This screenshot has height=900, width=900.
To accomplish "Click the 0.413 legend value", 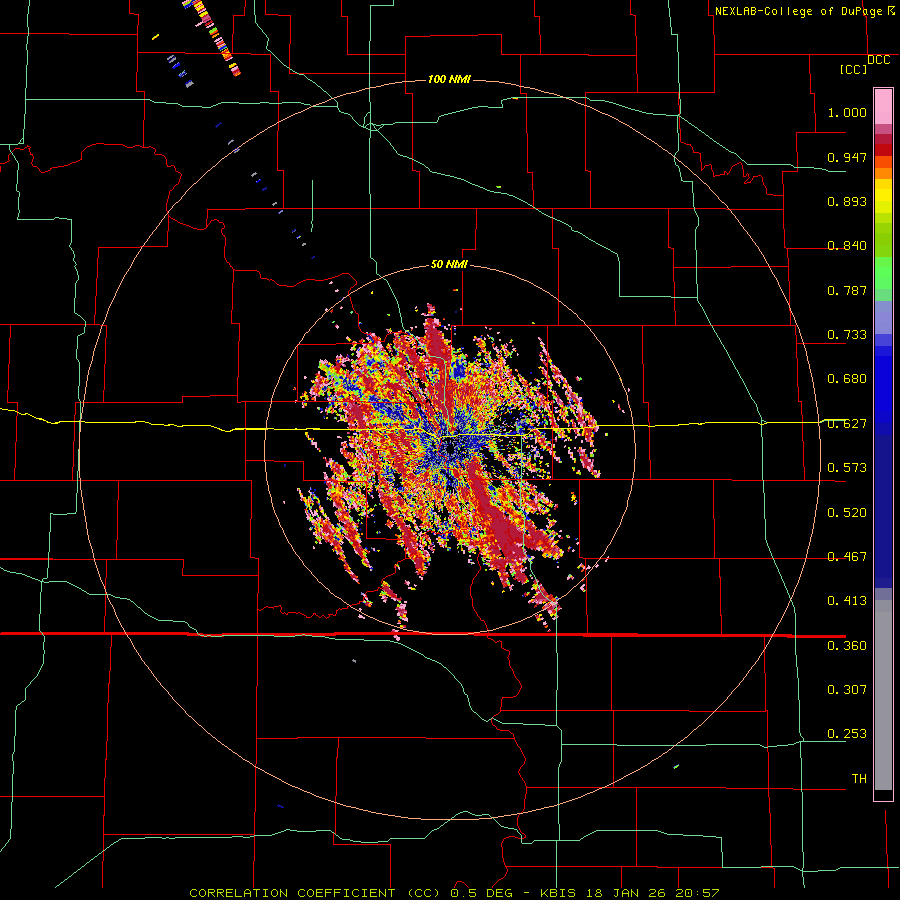I will click(x=847, y=601).
